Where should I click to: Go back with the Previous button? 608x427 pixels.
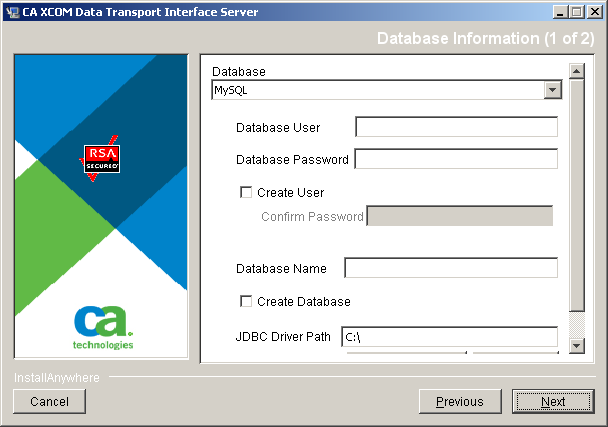[x=460, y=401]
